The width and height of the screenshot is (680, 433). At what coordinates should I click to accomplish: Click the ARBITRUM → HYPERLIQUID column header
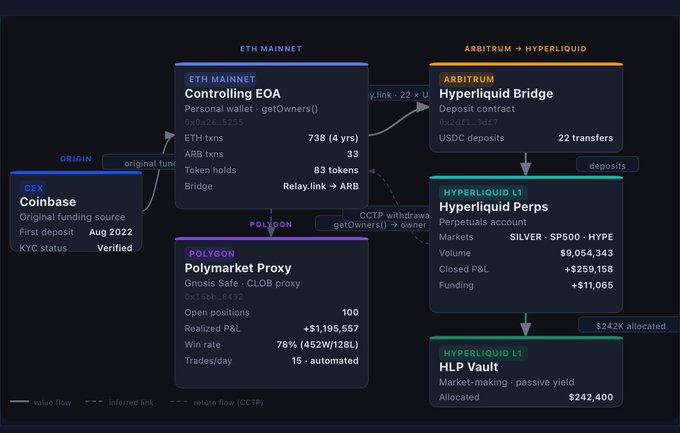525,49
